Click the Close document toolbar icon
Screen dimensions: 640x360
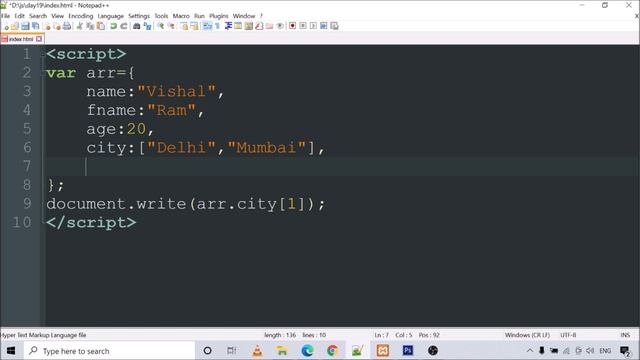(47, 26)
